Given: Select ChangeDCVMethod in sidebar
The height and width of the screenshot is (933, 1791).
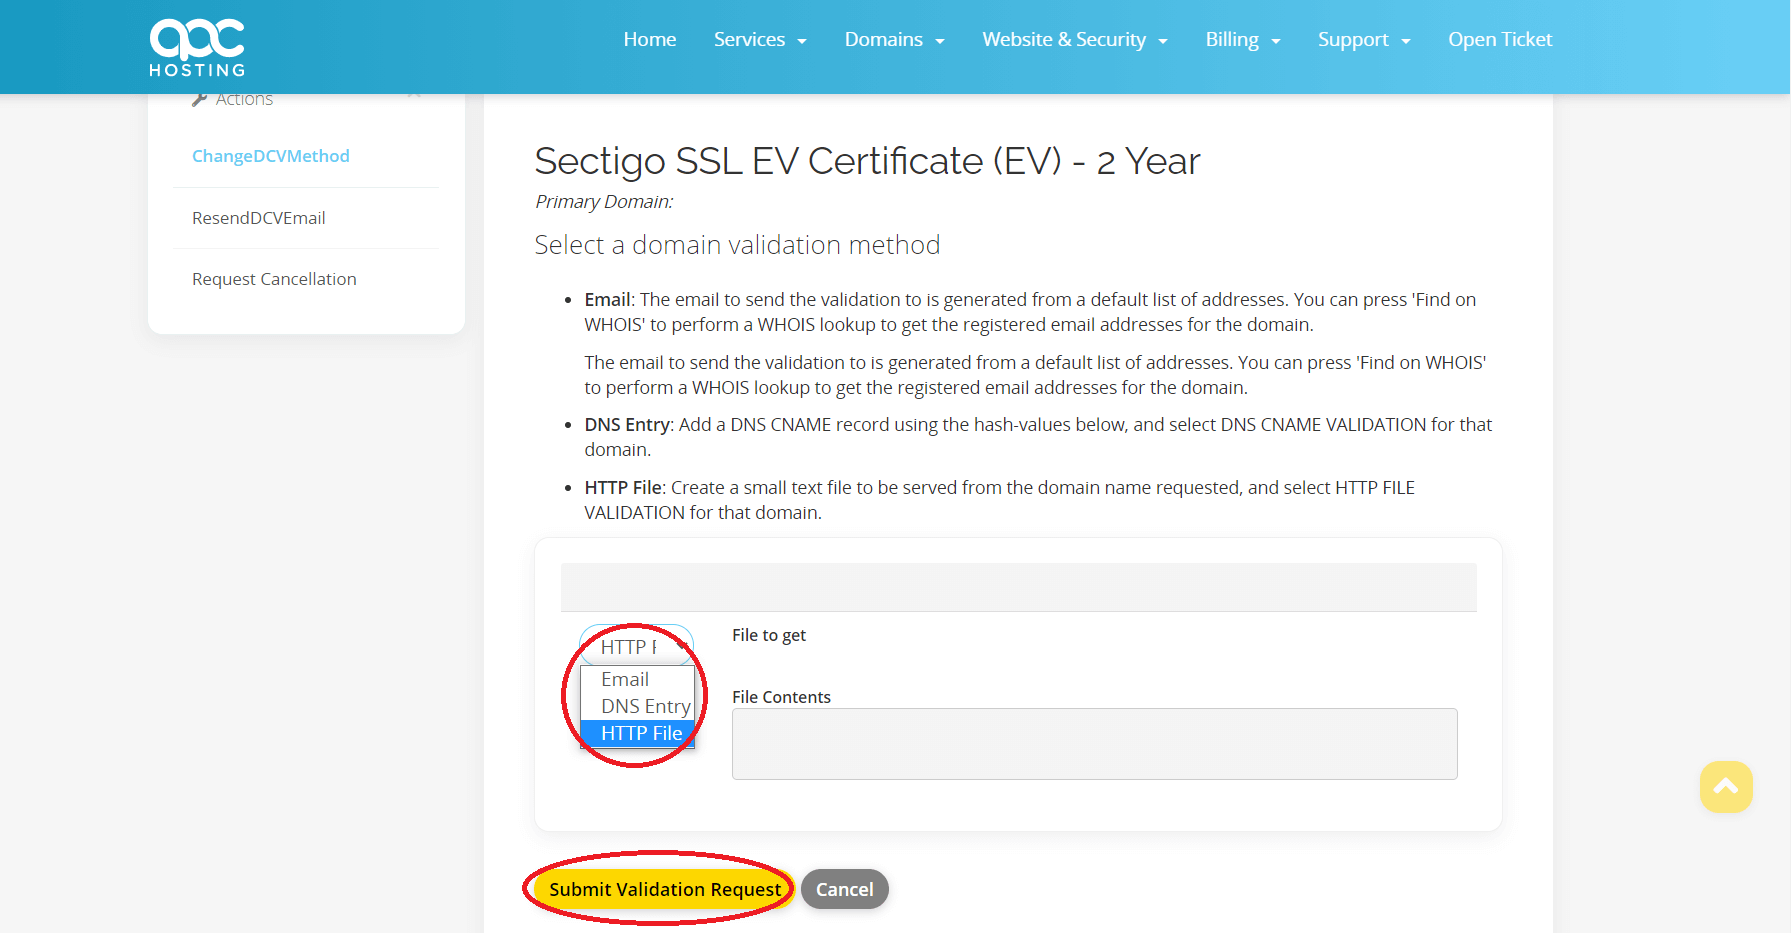Looking at the screenshot, I should coord(271,156).
